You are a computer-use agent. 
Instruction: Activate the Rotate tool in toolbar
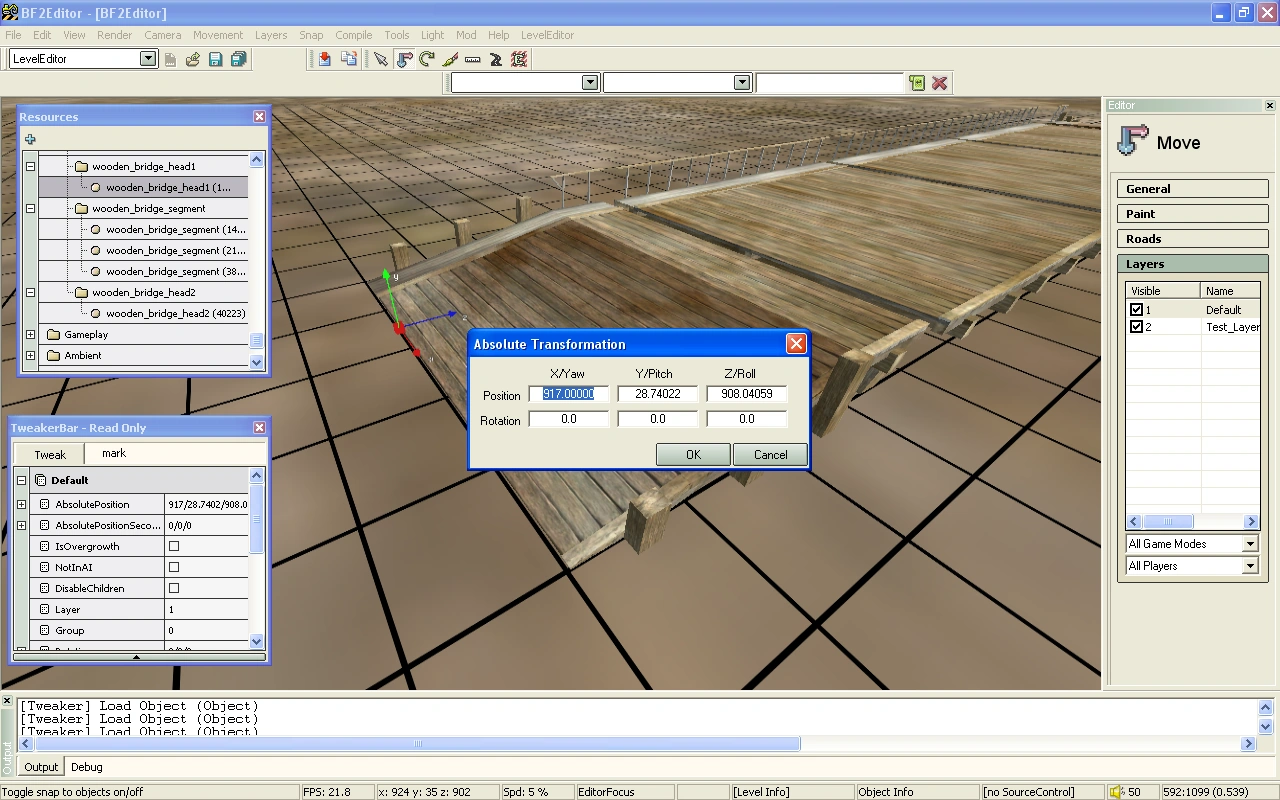point(427,60)
